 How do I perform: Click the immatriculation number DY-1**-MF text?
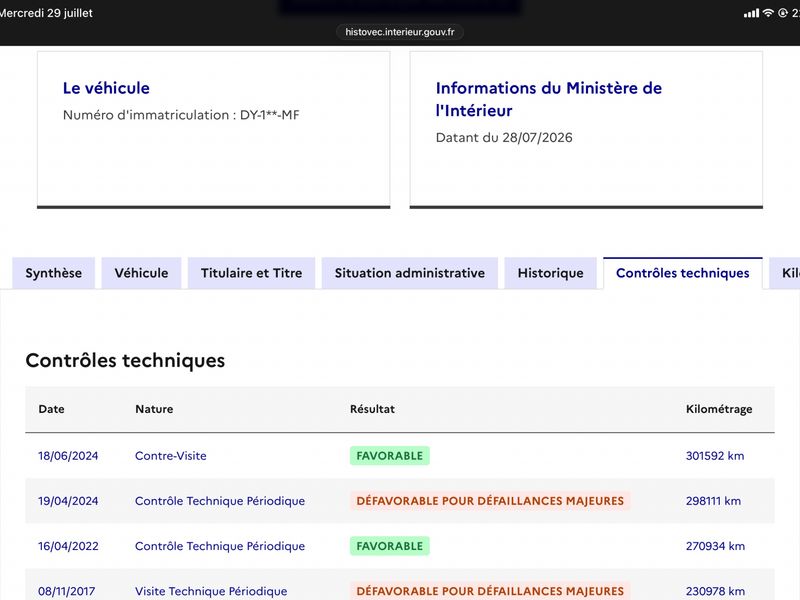[x=269, y=115]
